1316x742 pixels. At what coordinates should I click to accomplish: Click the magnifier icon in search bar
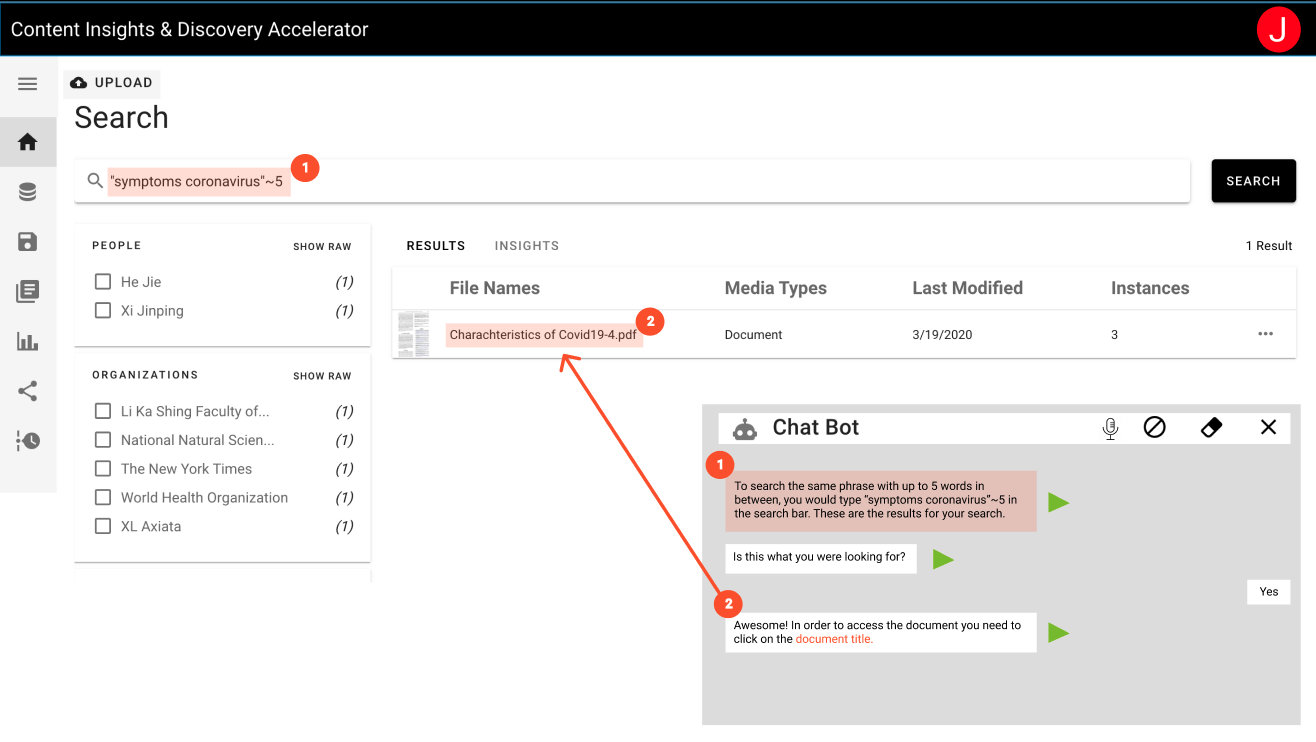pyautogui.click(x=95, y=181)
